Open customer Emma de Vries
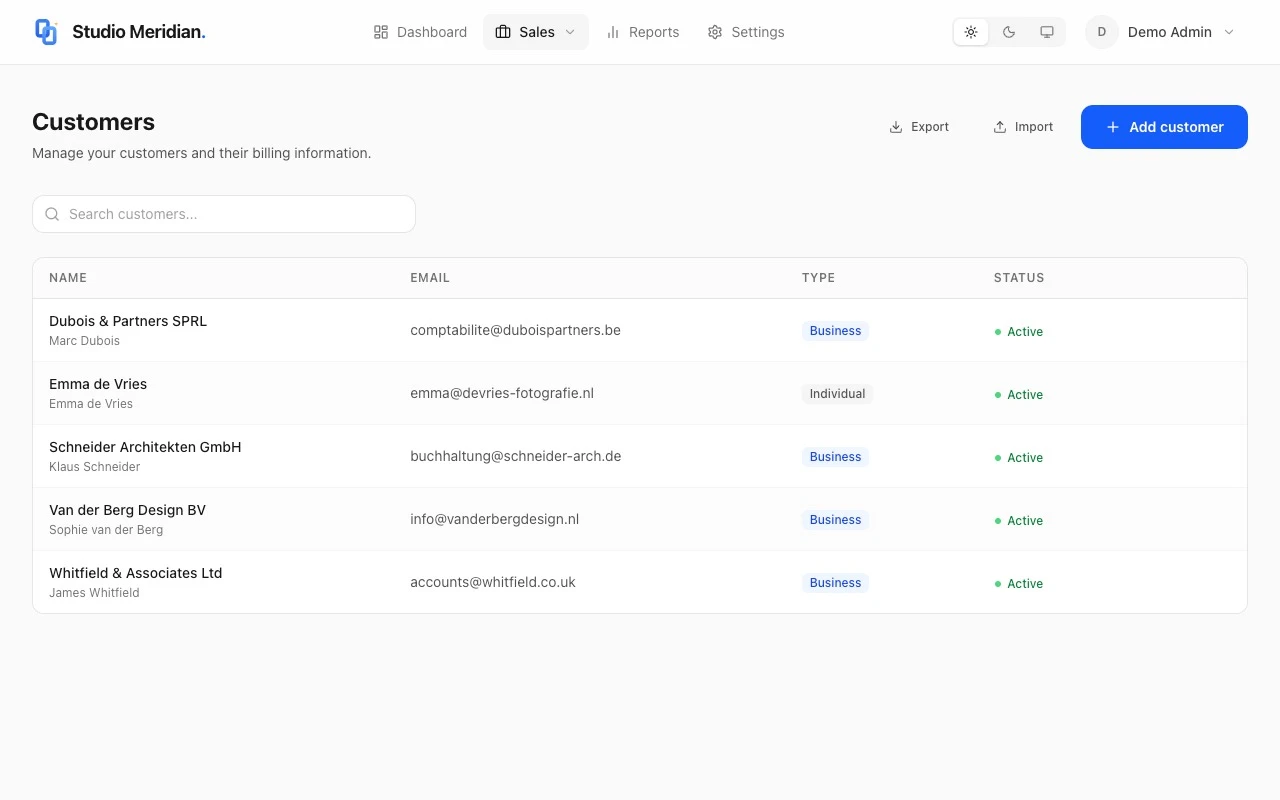The height and width of the screenshot is (800, 1280). [98, 384]
